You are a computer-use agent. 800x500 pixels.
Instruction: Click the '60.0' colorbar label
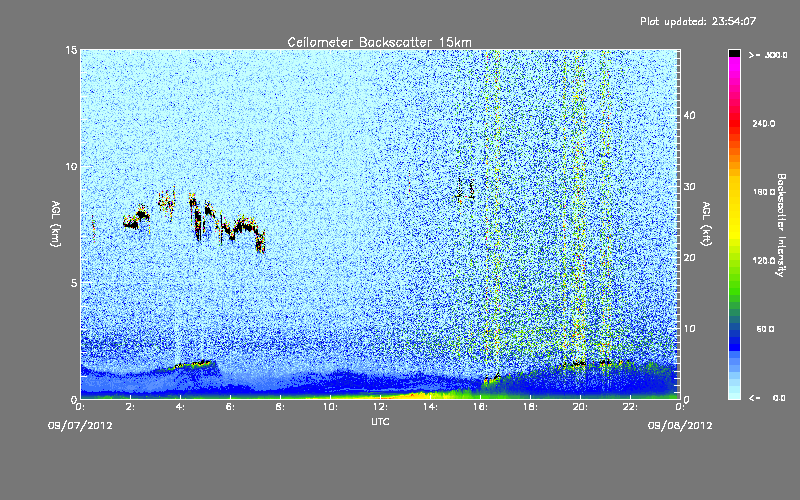[x=765, y=329]
